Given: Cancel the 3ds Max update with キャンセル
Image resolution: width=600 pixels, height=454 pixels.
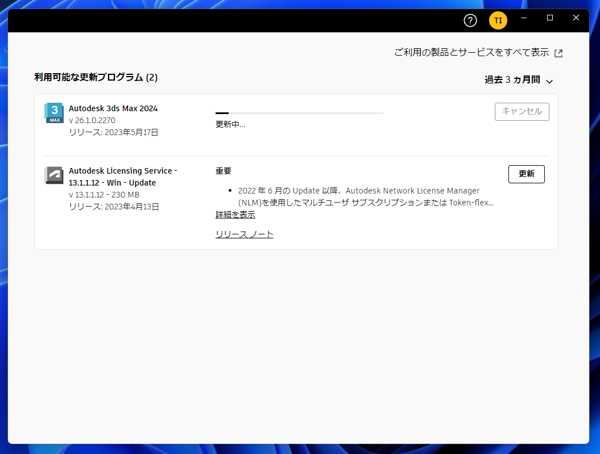Looking at the screenshot, I should tap(522, 111).
